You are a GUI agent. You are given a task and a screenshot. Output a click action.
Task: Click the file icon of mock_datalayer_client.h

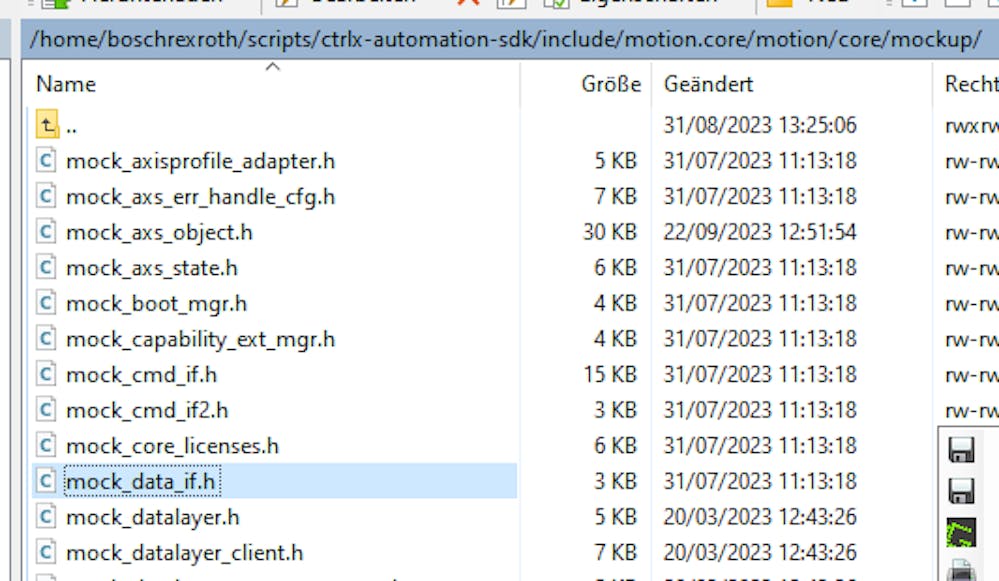click(45, 552)
